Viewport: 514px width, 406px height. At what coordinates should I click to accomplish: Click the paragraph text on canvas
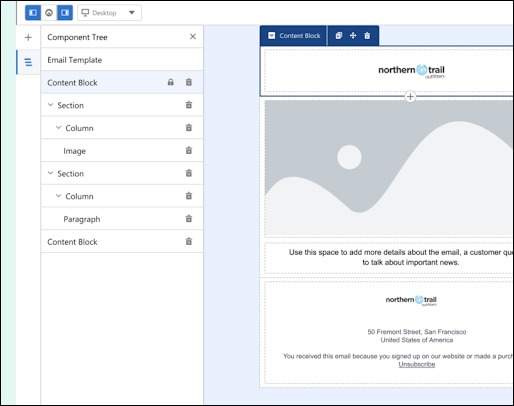point(401,257)
